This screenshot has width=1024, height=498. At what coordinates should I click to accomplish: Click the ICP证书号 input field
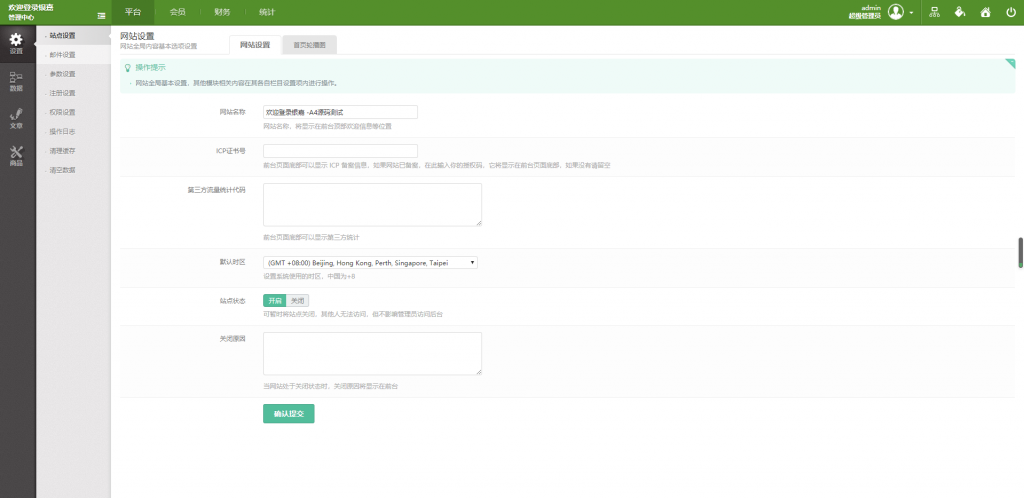click(340, 151)
